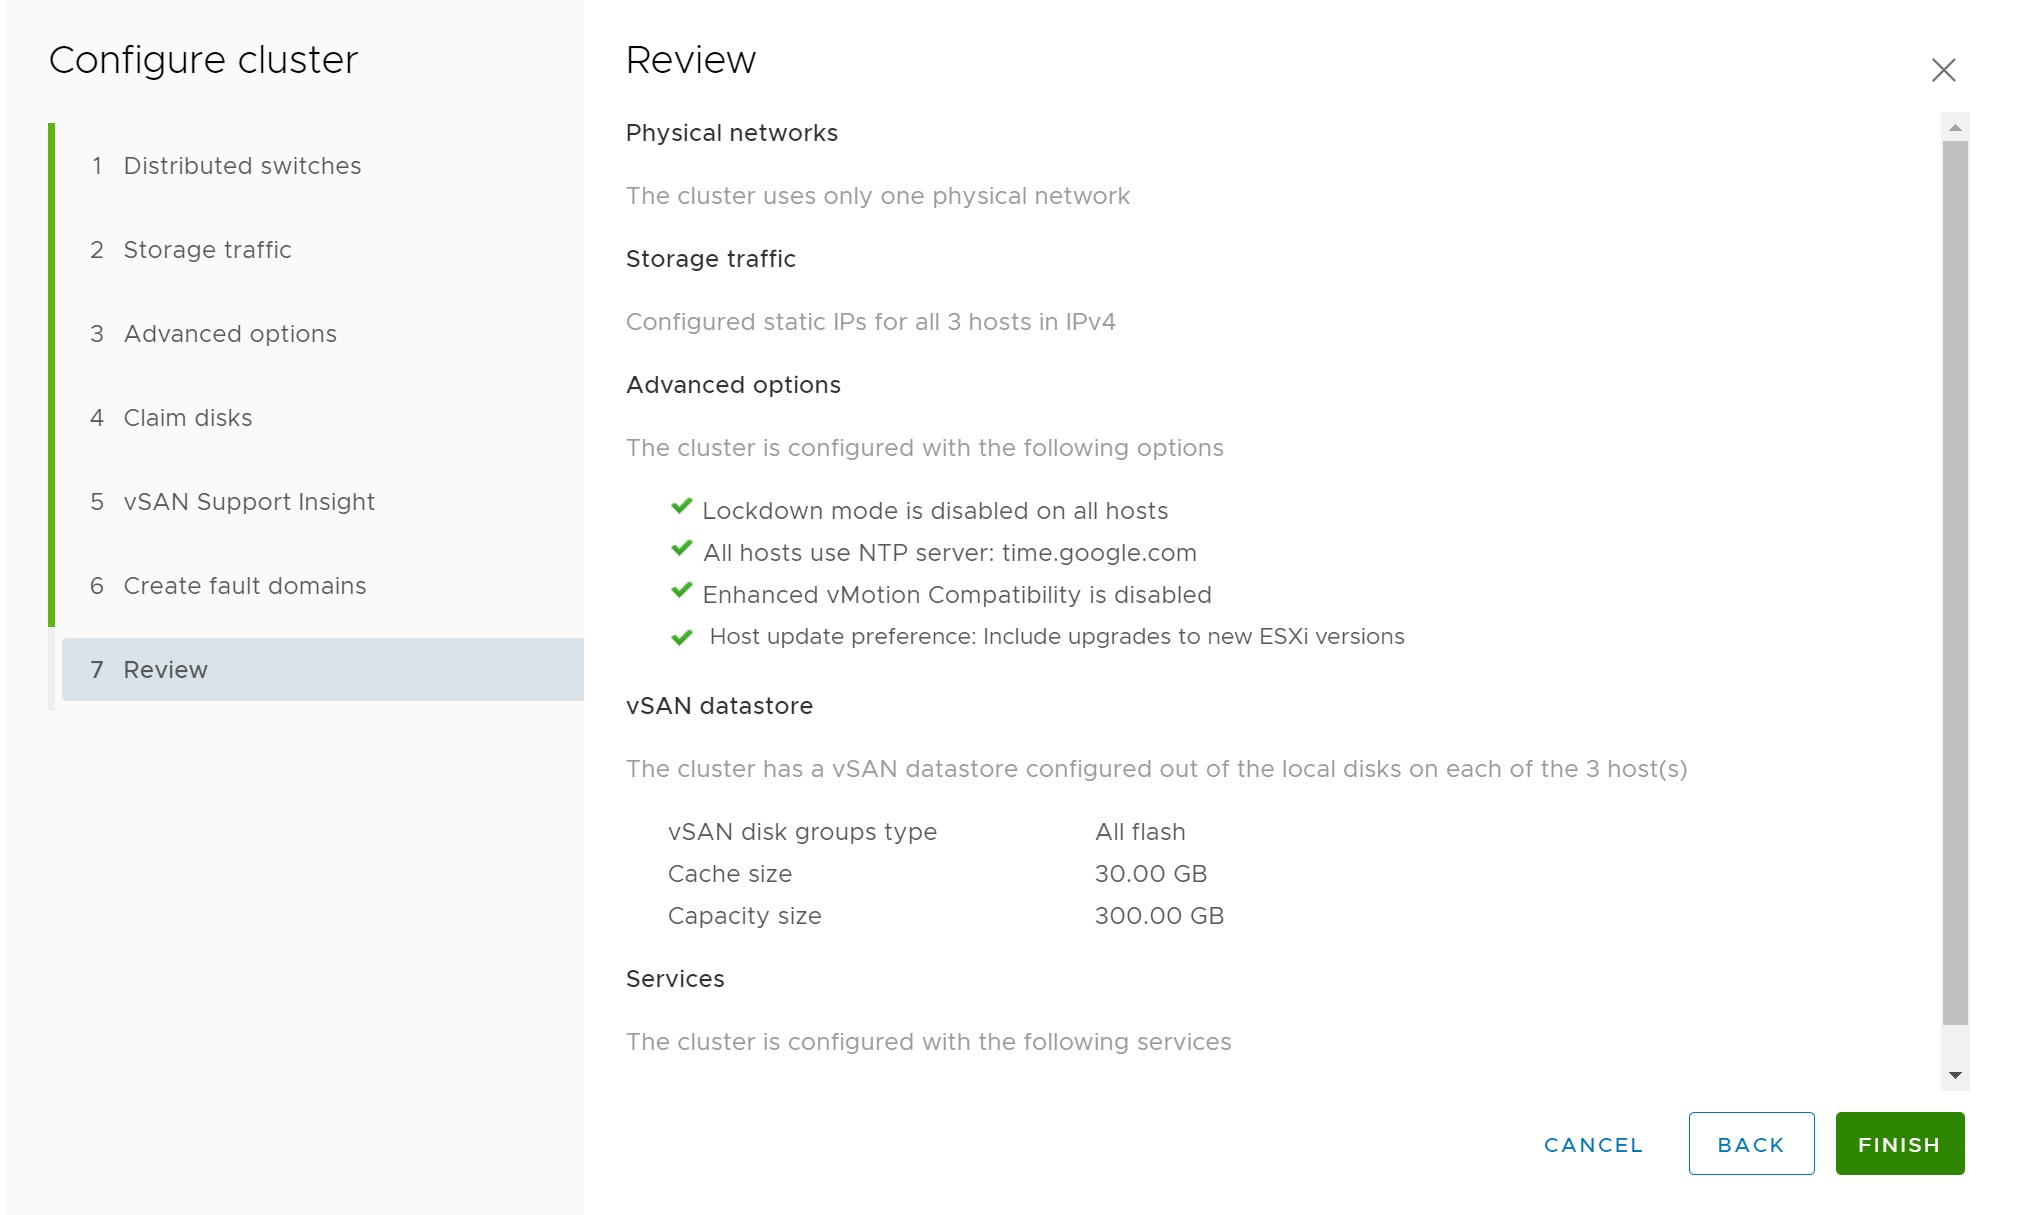Click the Host update preference text
This screenshot has width=2020, height=1215.
pos(1056,637)
